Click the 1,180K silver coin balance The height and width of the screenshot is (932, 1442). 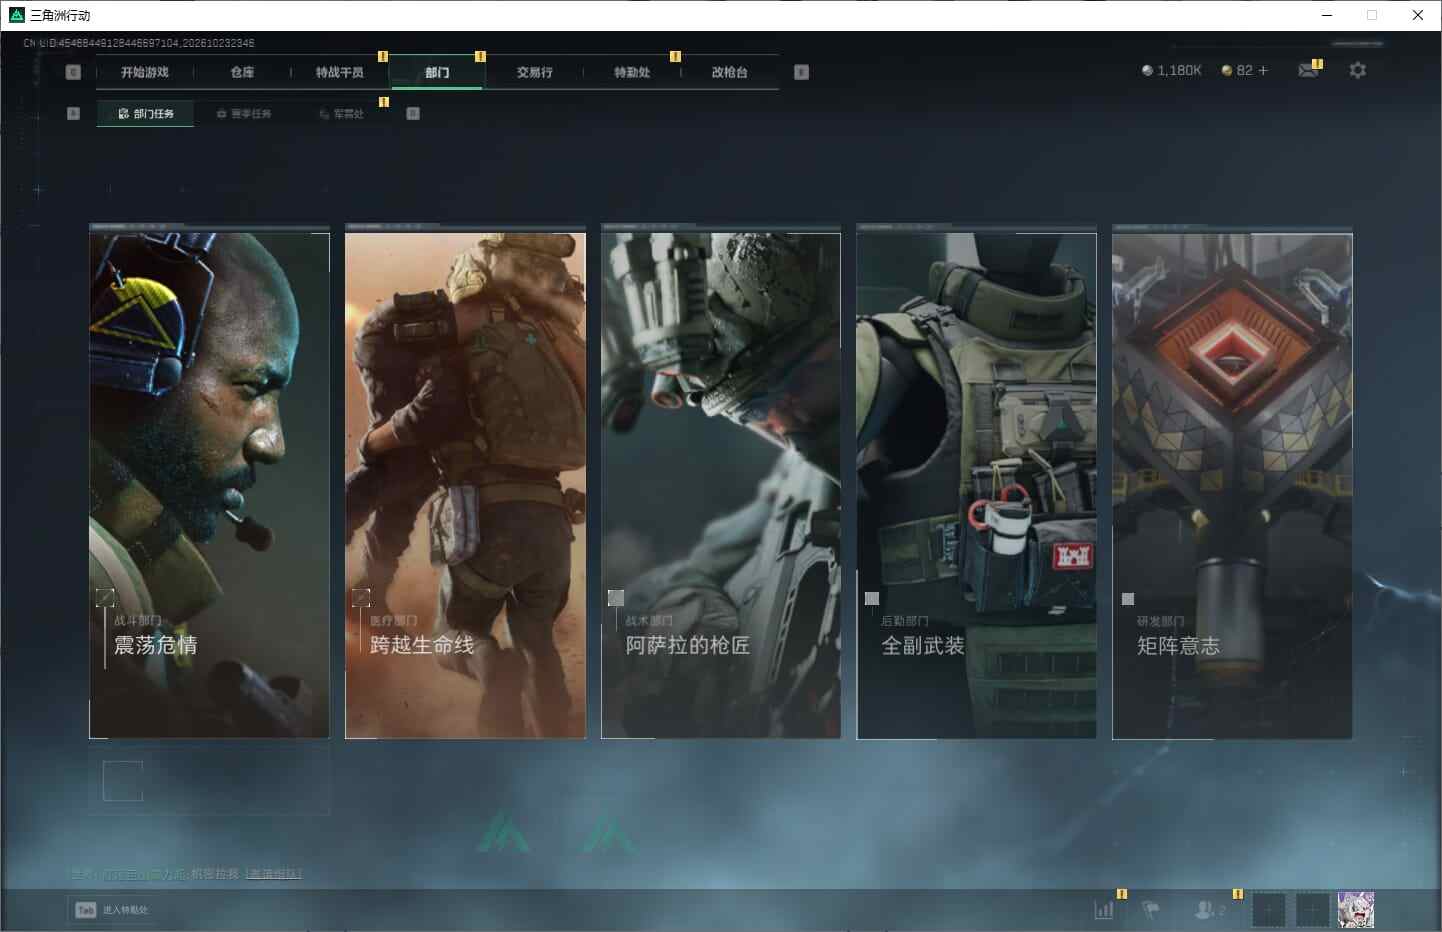tap(1171, 70)
